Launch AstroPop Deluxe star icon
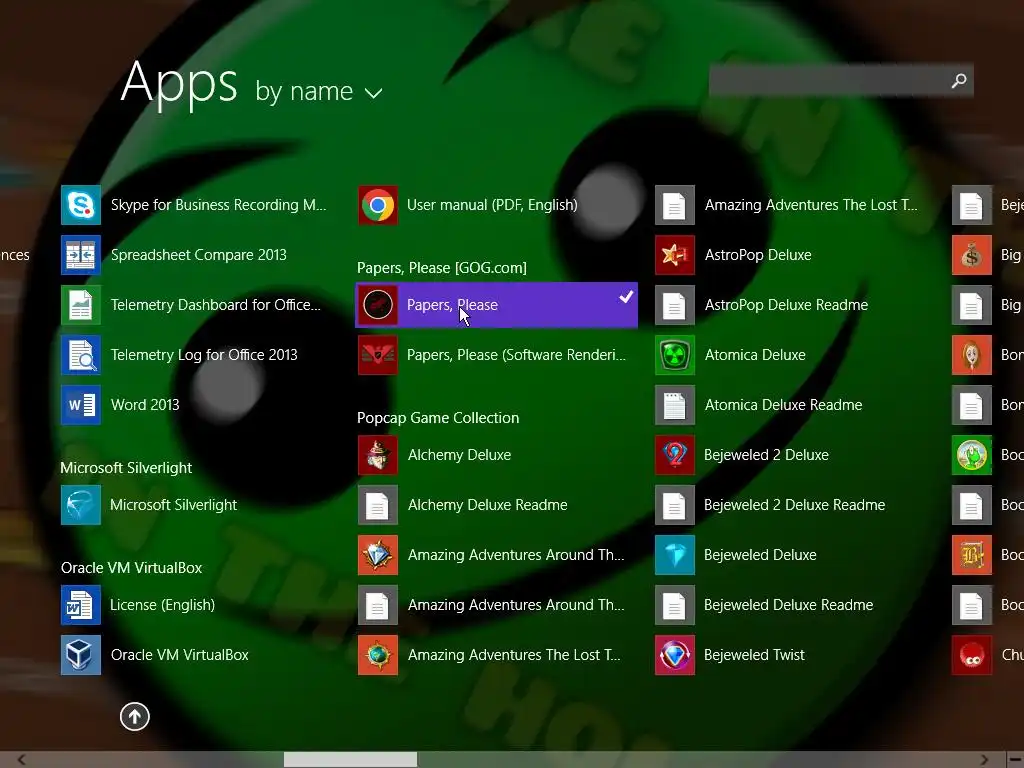Screen dimensions: 1024x768 tap(675, 255)
